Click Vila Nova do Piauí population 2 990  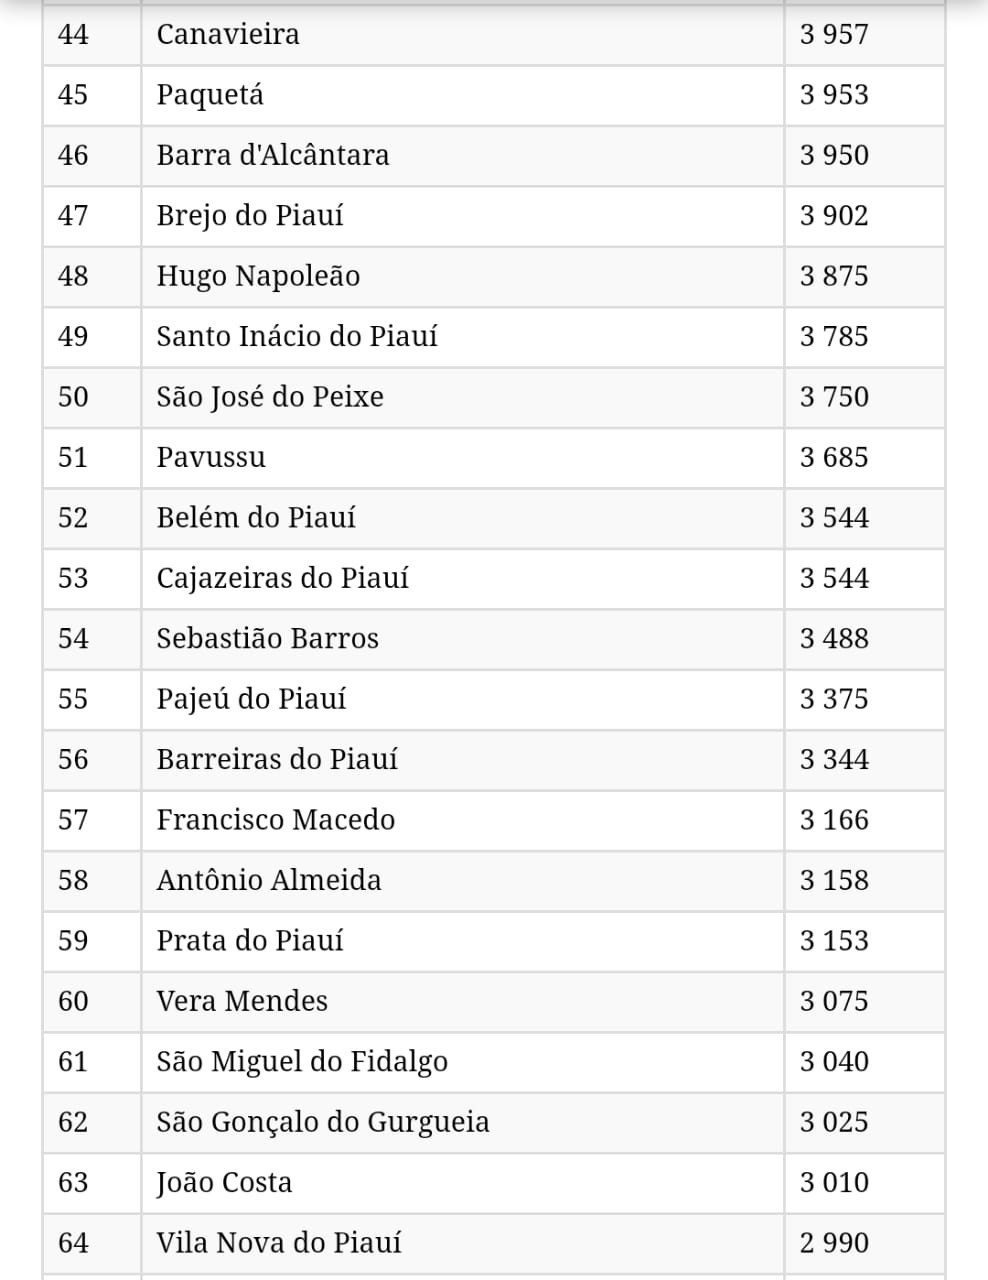pos(834,1243)
